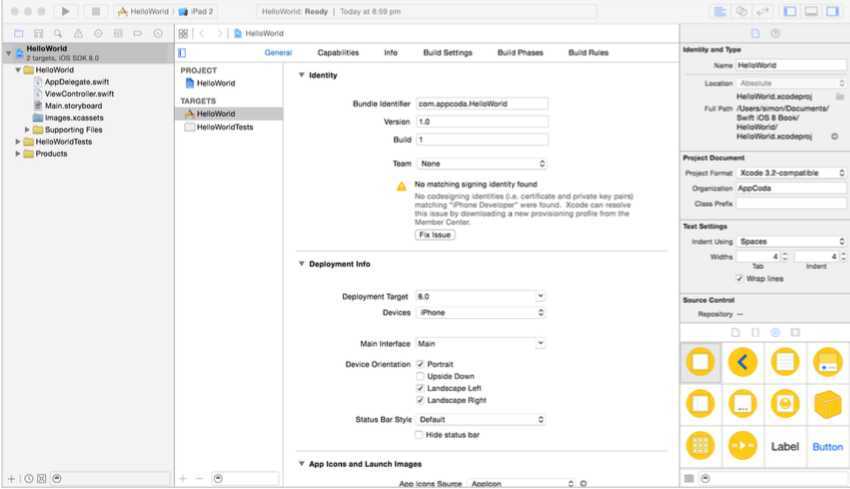
Task: Collapse the Identity section
Action: (x=301, y=75)
